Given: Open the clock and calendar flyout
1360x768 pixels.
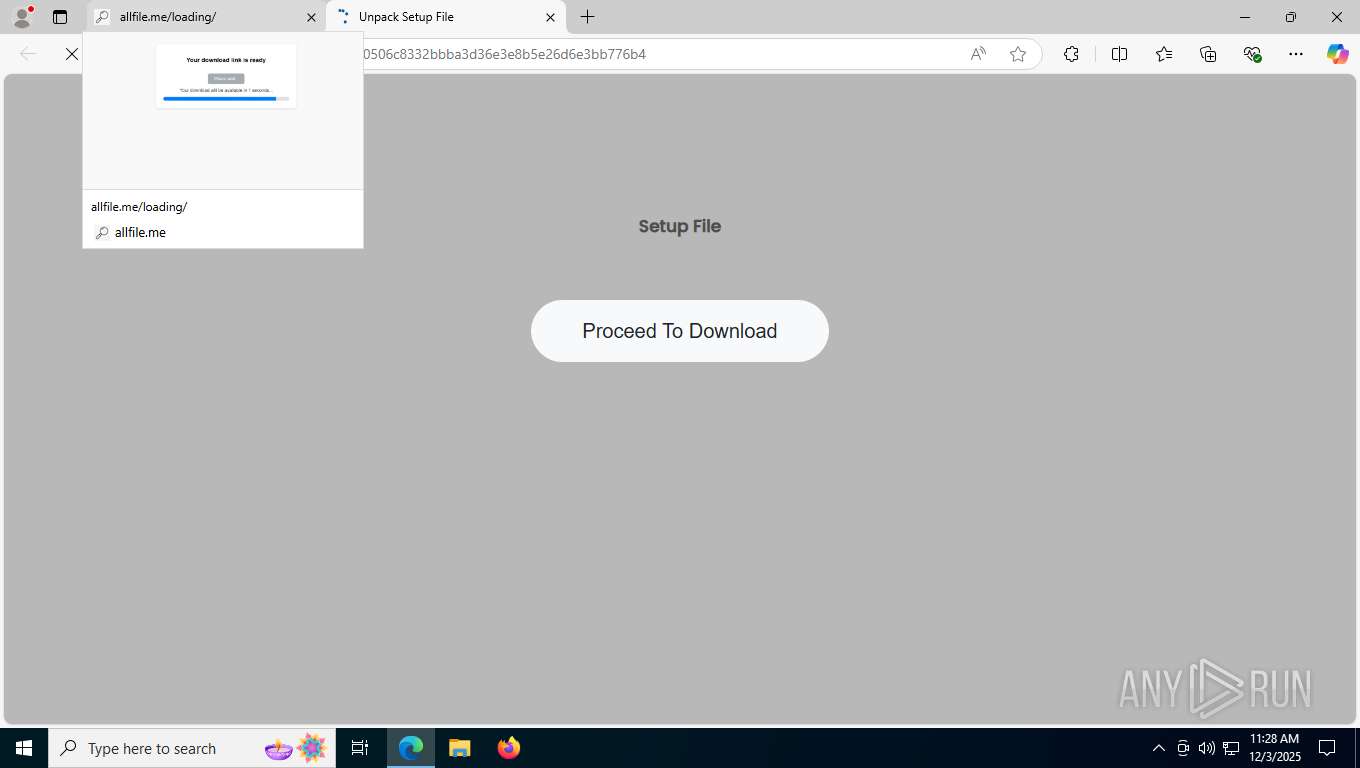Looking at the screenshot, I should pyautogui.click(x=1274, y=748).
